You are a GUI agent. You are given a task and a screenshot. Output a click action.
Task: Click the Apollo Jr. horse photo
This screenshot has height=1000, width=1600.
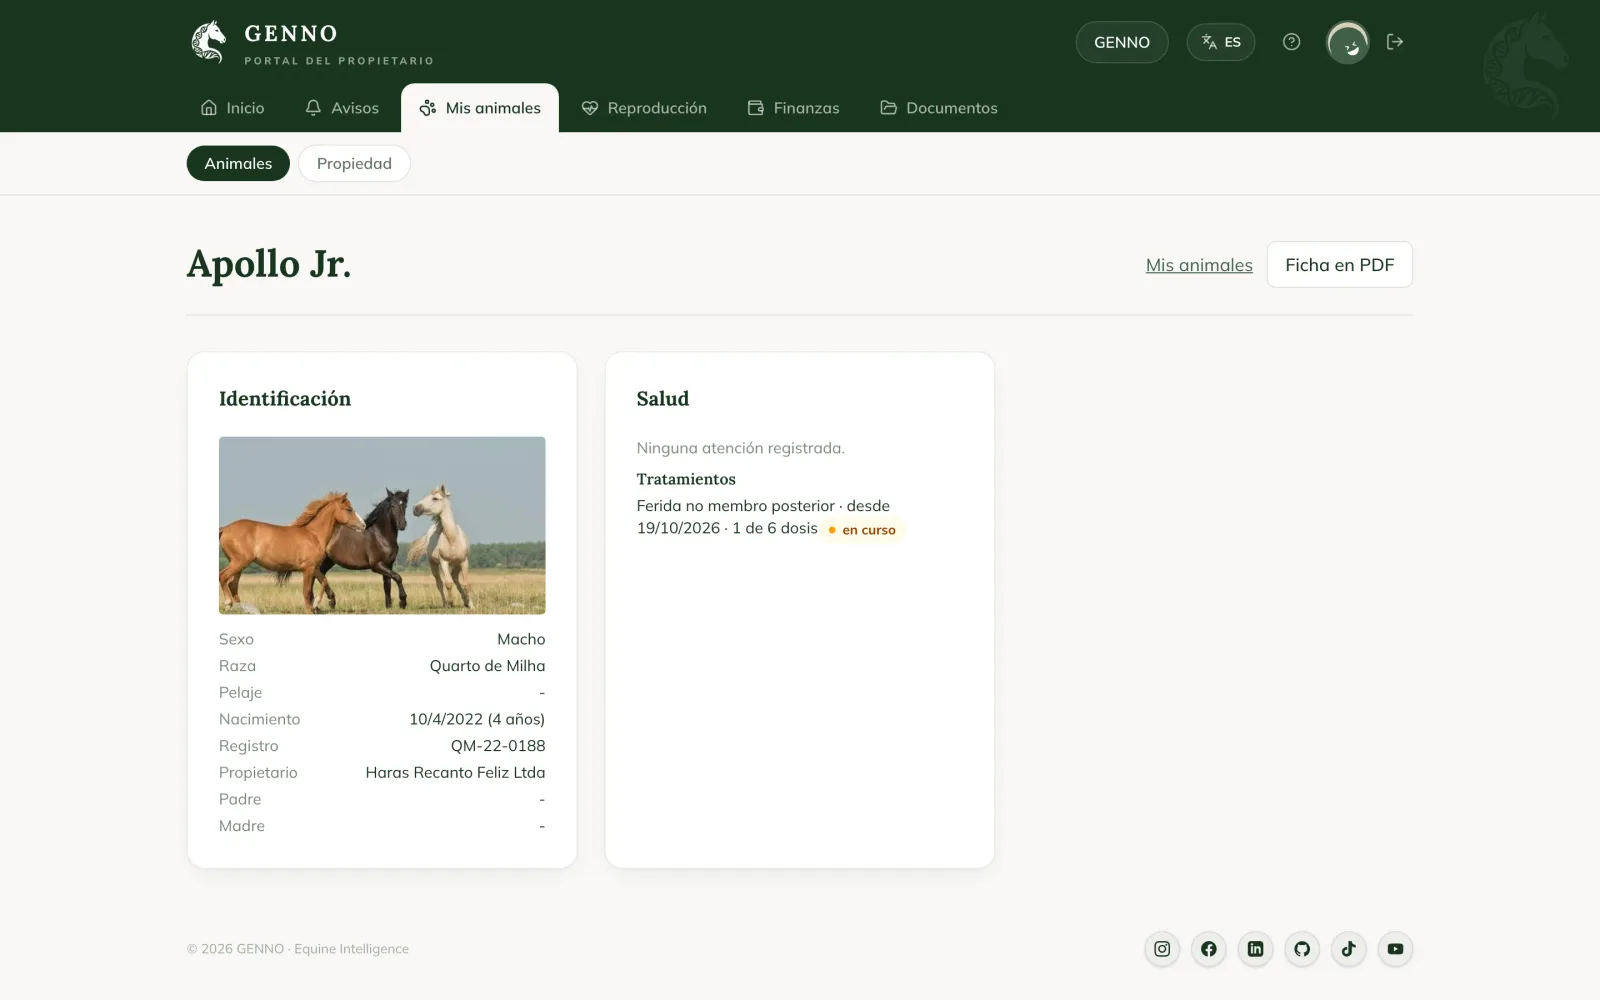click(x=382, y=525)
